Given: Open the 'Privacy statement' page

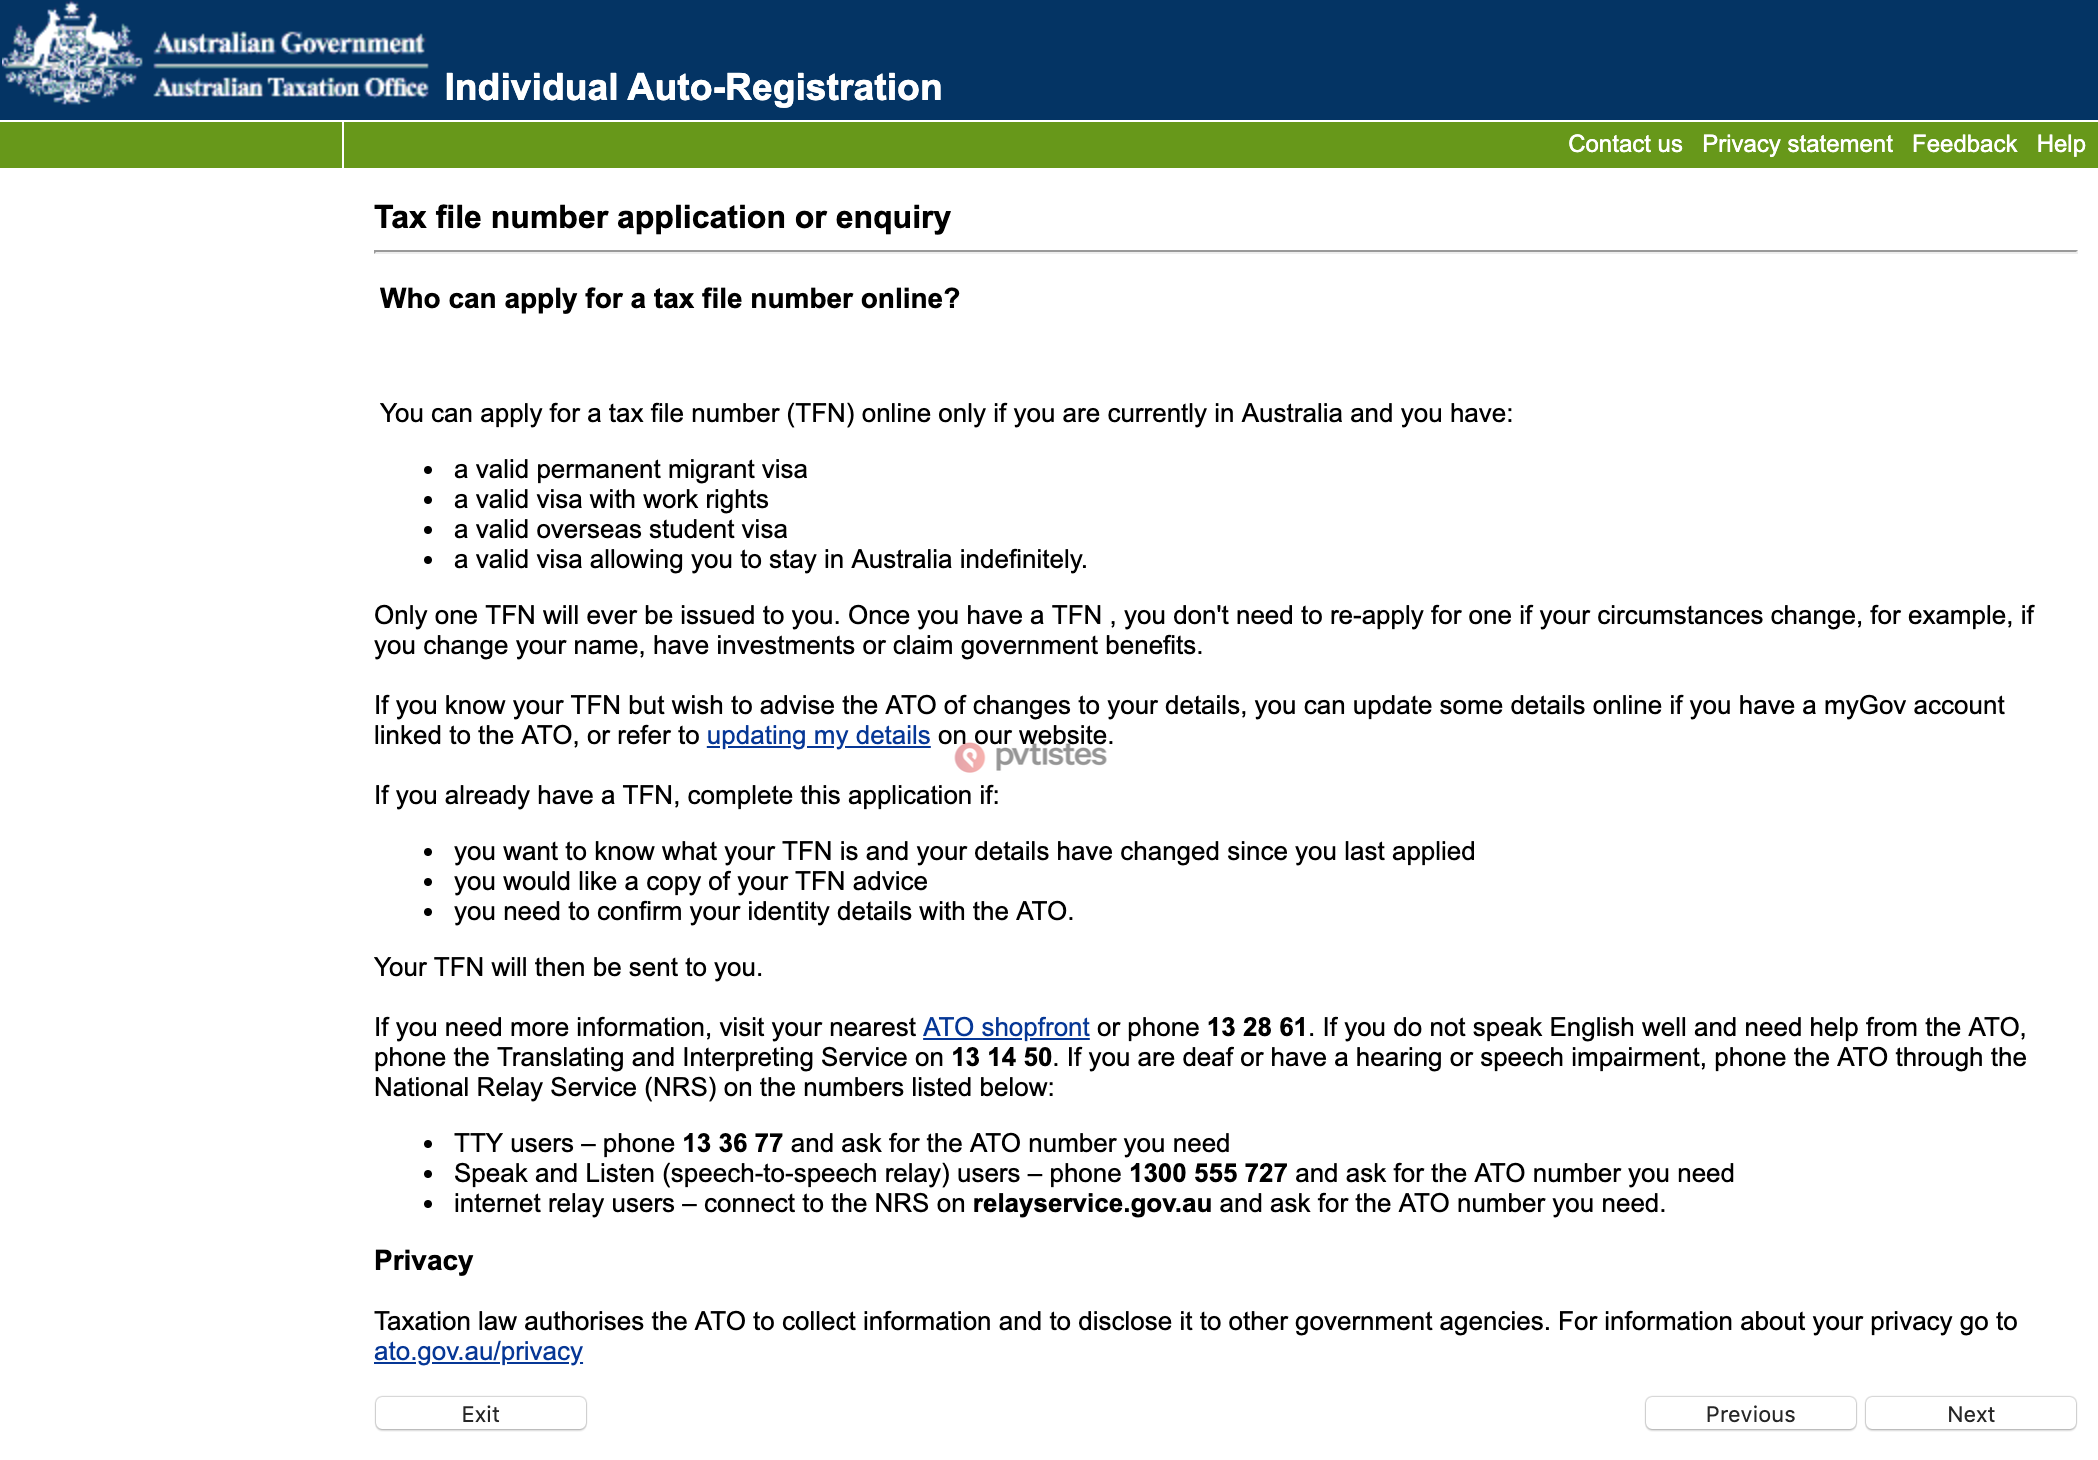Looking at the screenshot, I should tap(1797, 145).
